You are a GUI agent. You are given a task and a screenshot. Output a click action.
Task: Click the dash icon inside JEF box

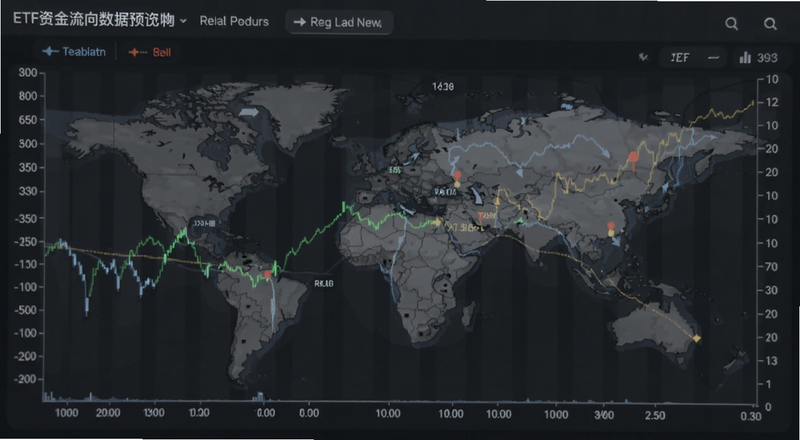pos(714,58)
